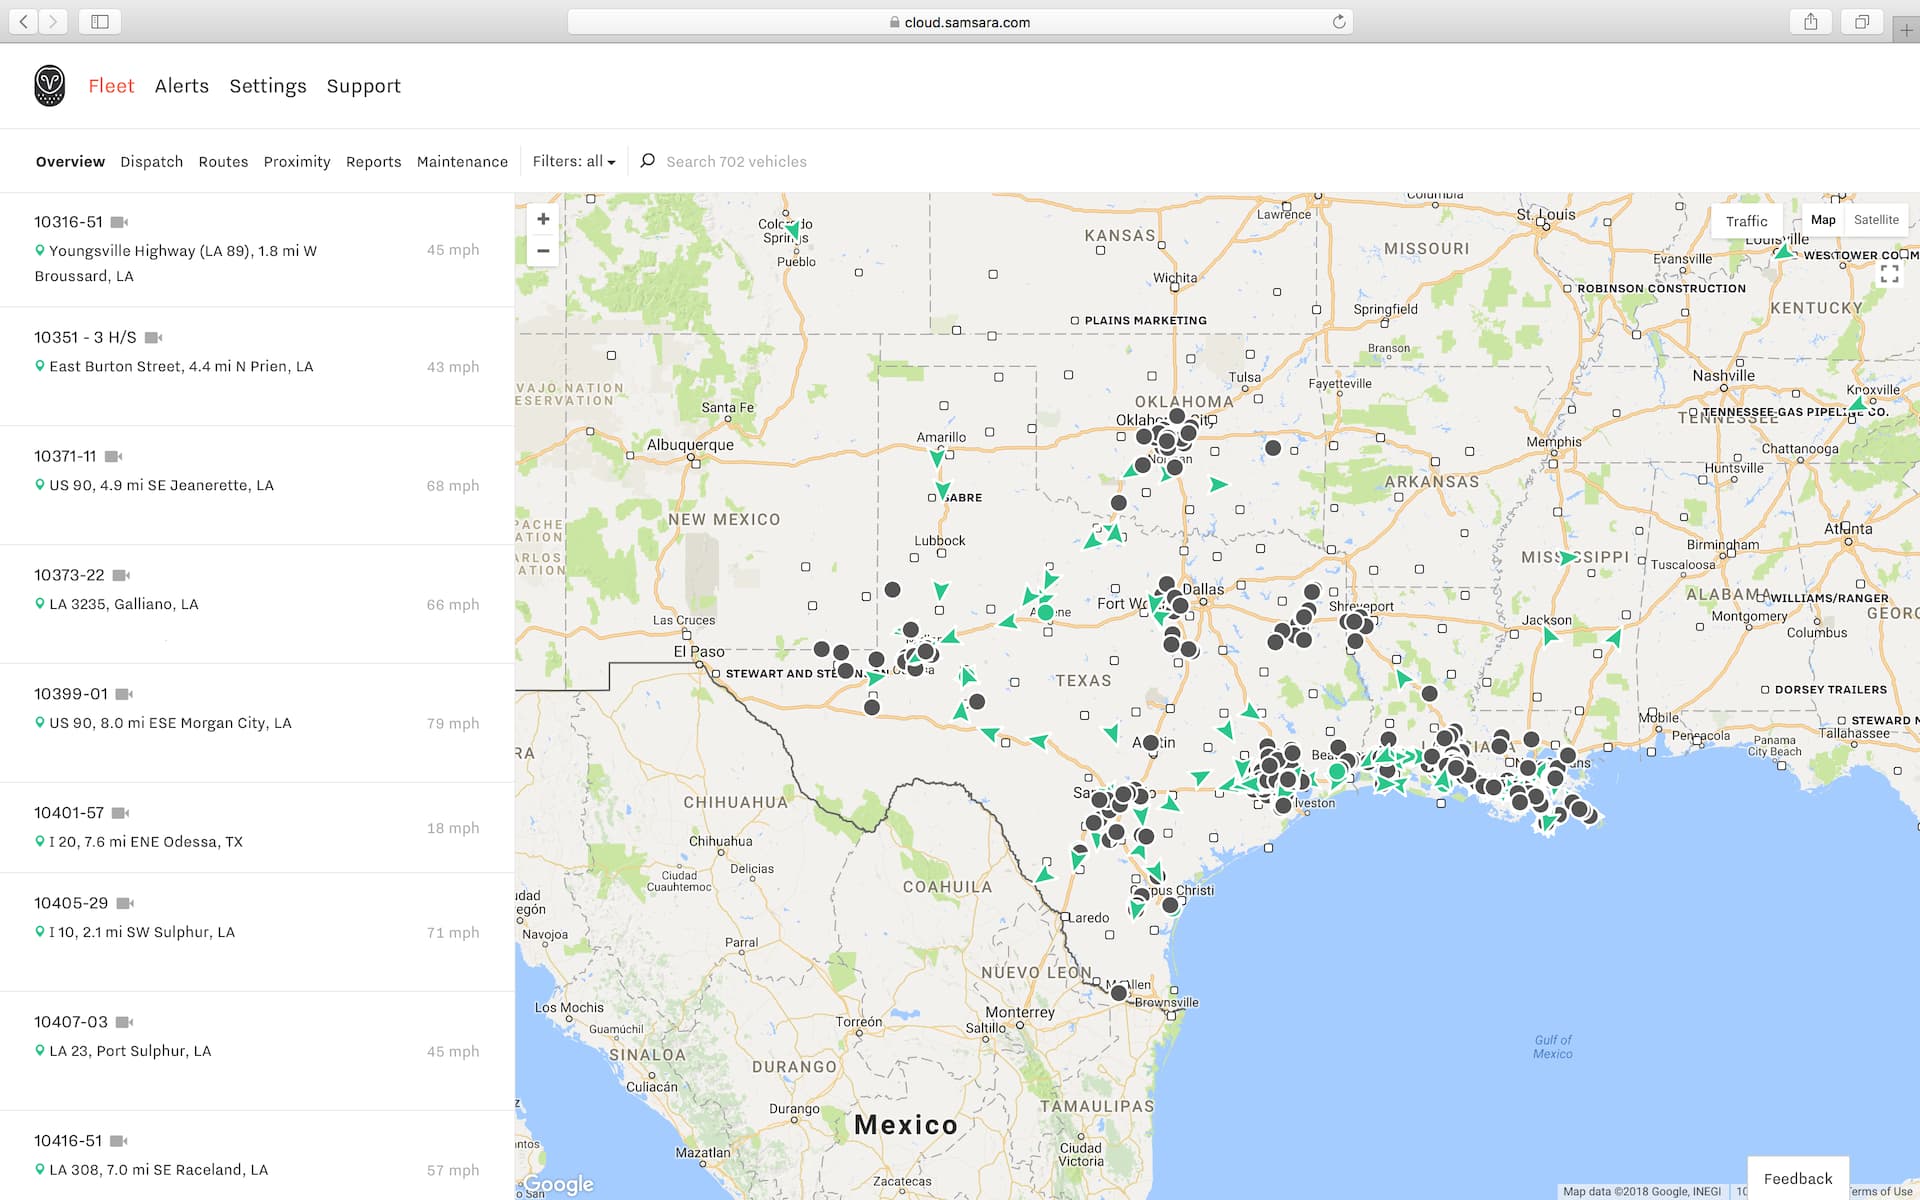Toggle the Traffic overlay on the map
This screenshot has height=1200, width=1920.
point(1746,220)
